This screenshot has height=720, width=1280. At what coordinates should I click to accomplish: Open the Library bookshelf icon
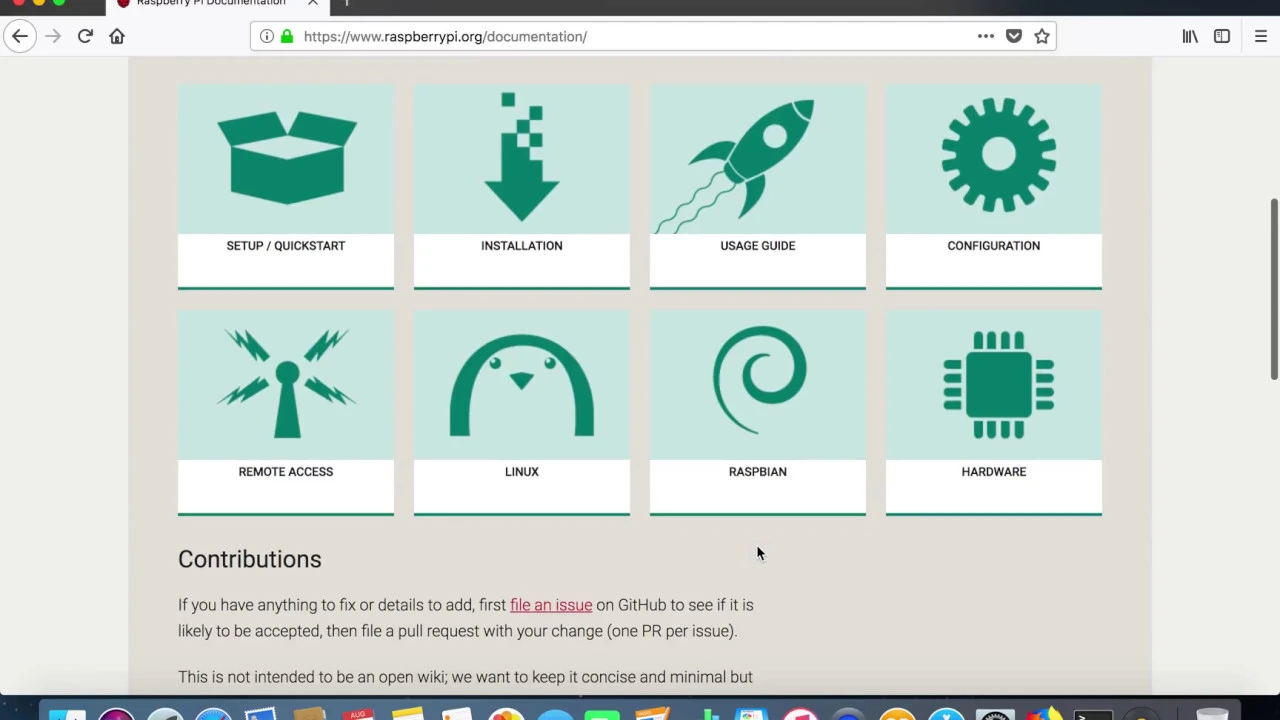tap(1190, 36)
